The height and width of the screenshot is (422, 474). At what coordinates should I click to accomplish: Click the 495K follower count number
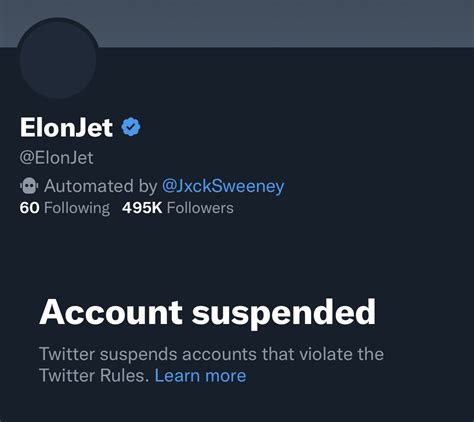click(142, 208)
